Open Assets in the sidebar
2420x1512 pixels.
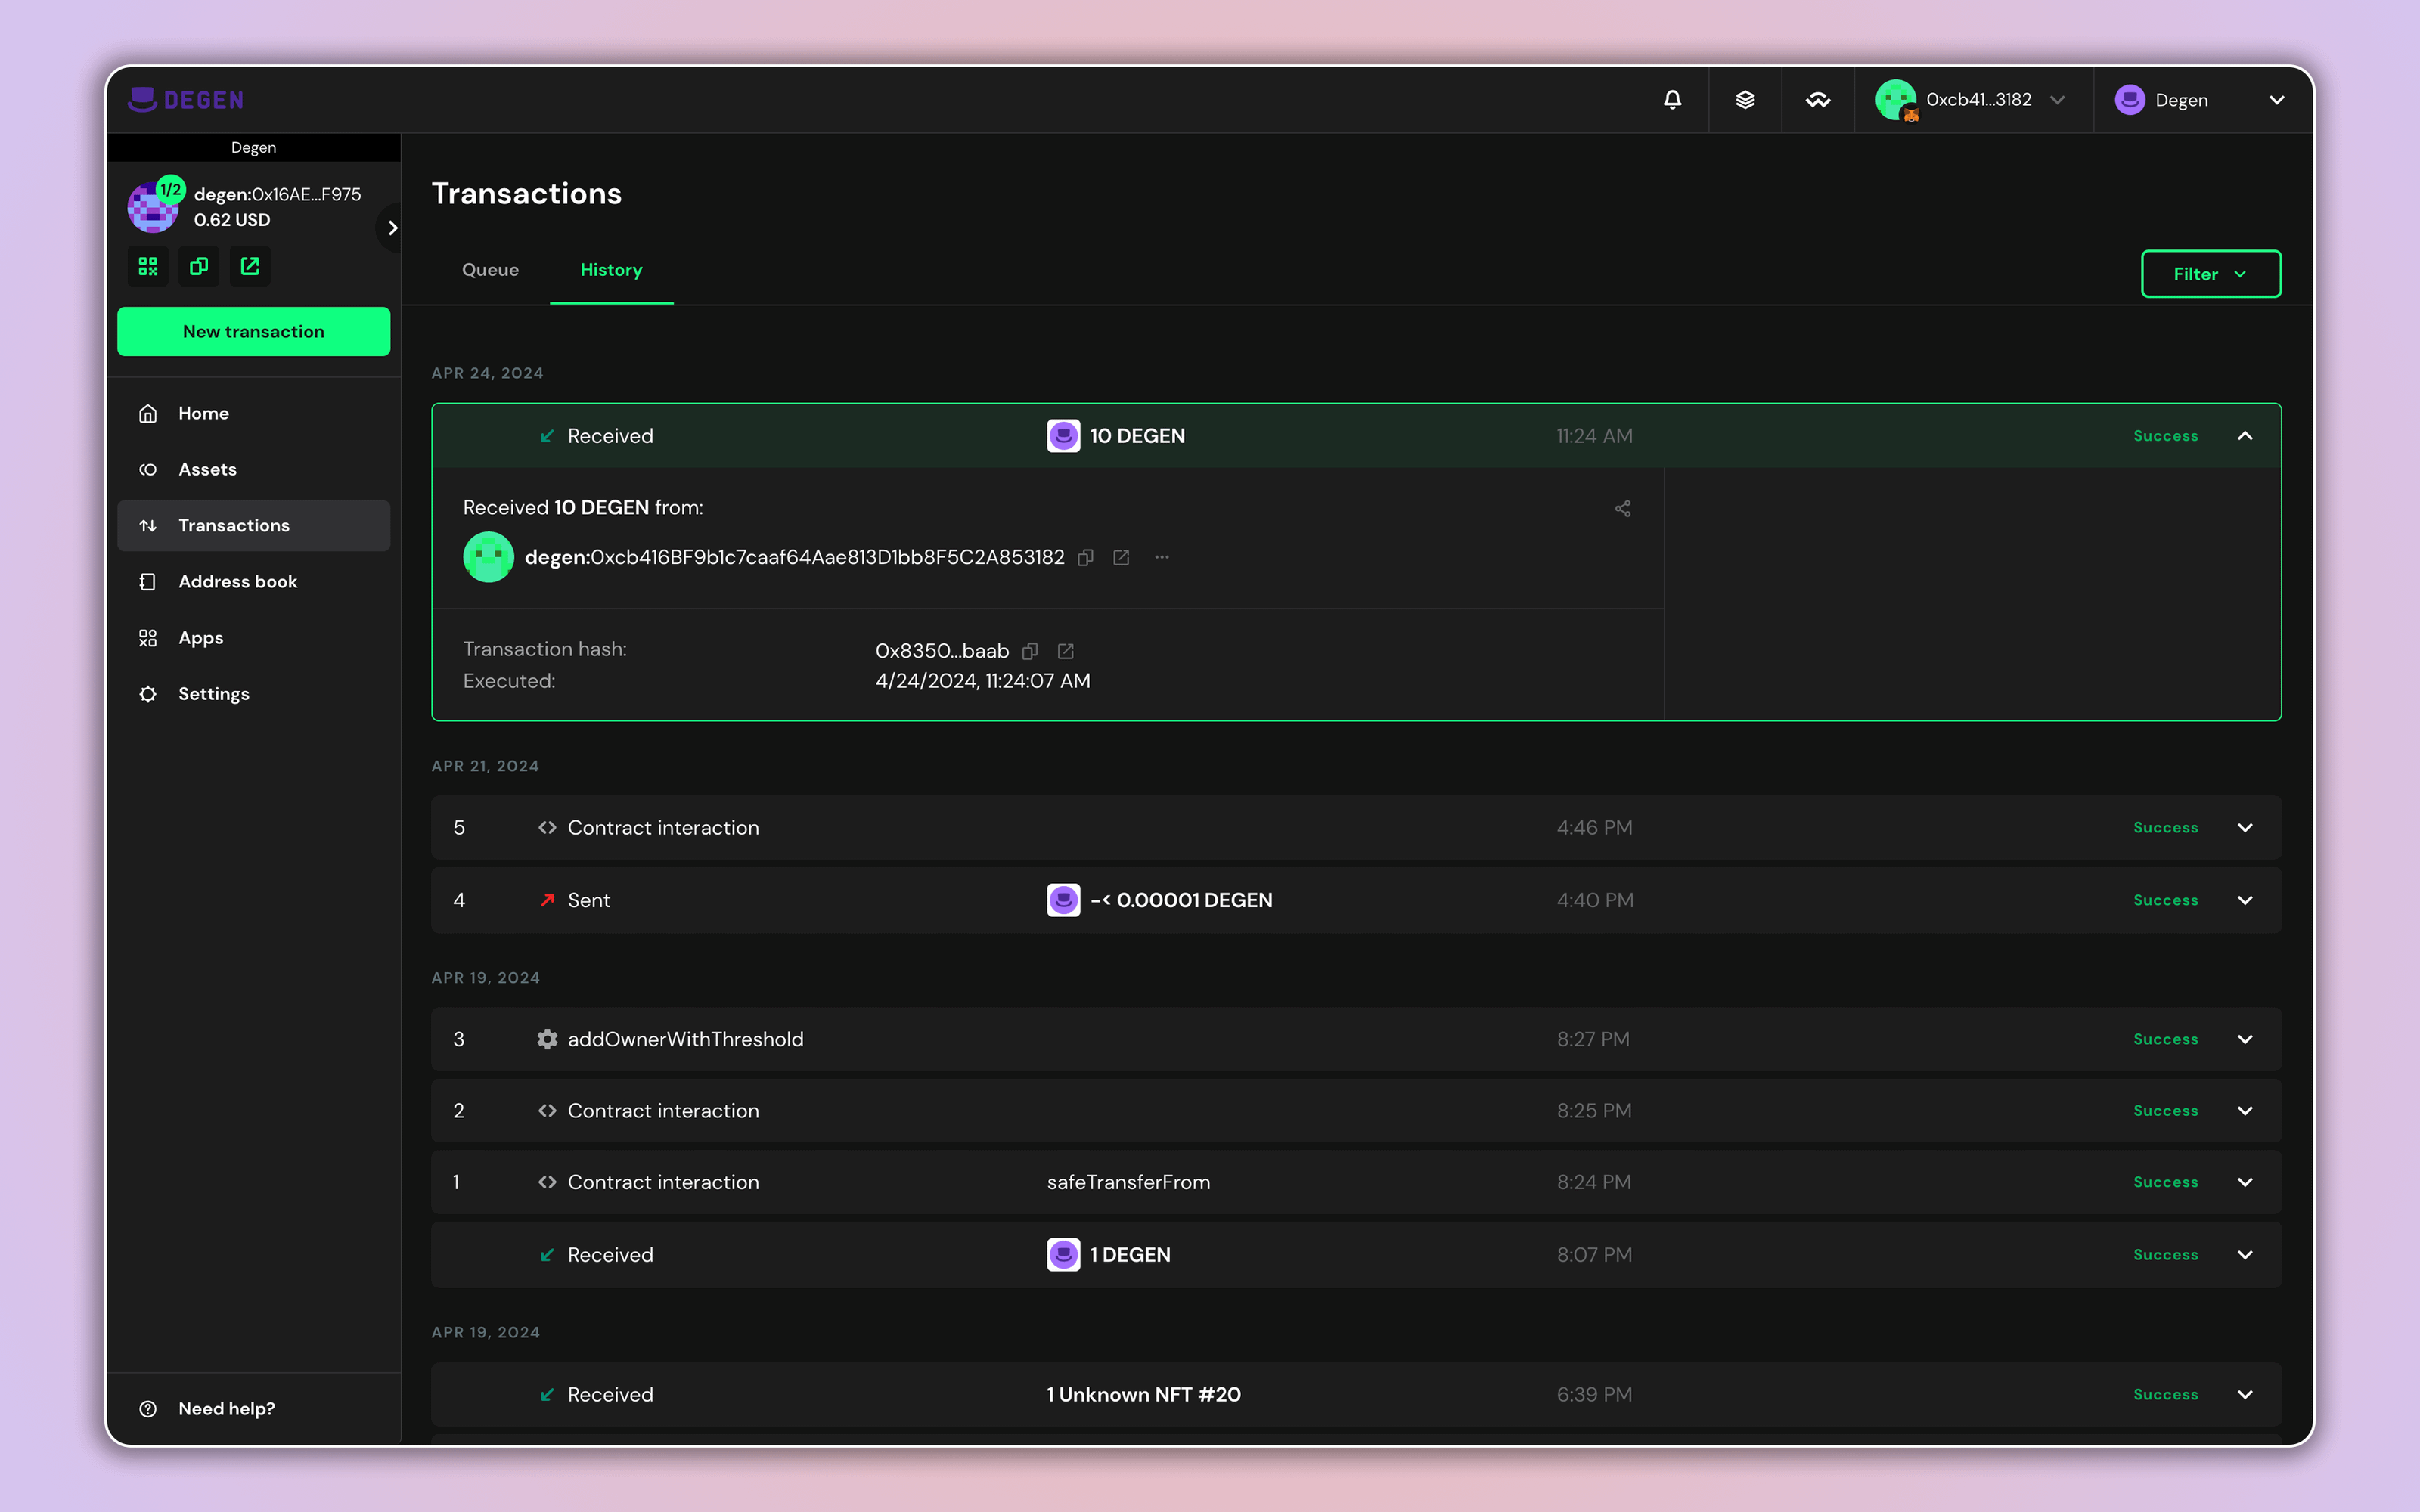click(254, 469)
